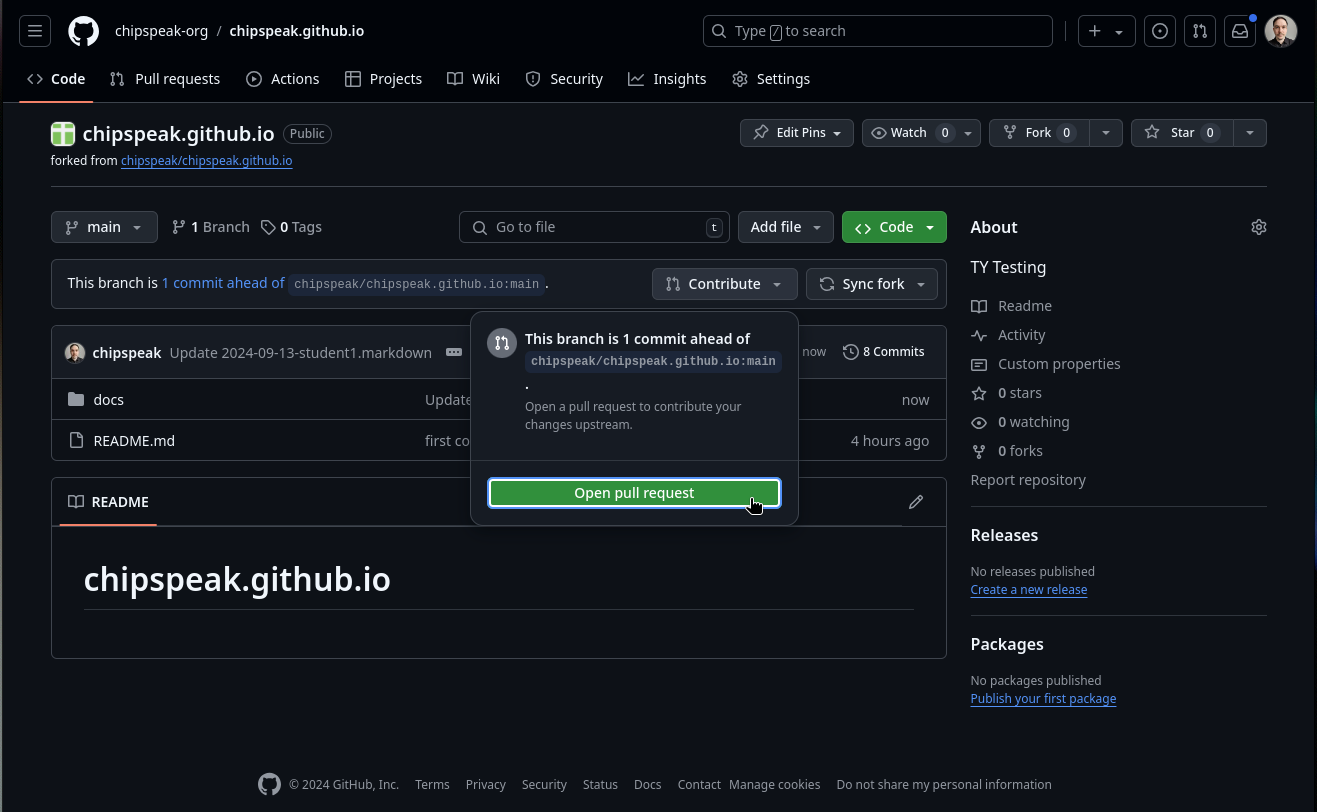Click the '1 commit ahead of' link
The height and width of the screenshot is (812, 1317).
click(x=223, y=283)
